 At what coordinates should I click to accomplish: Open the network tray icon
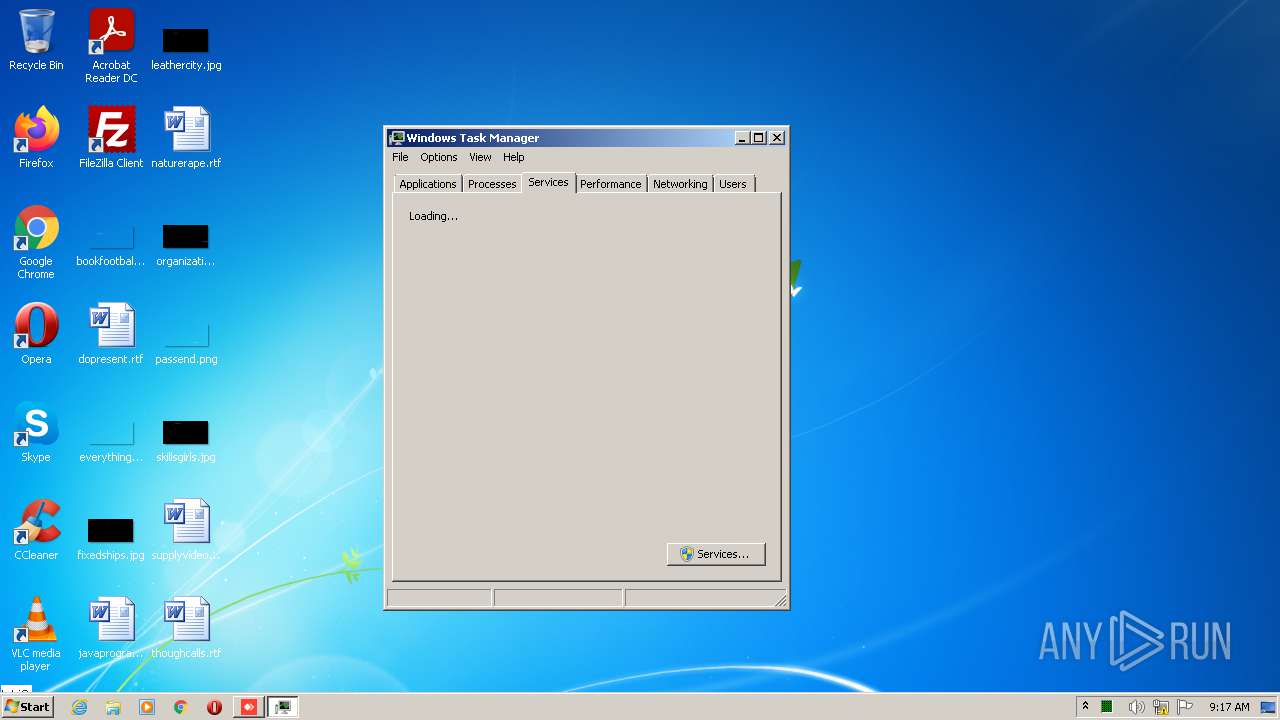click(x=1161, y=707)
